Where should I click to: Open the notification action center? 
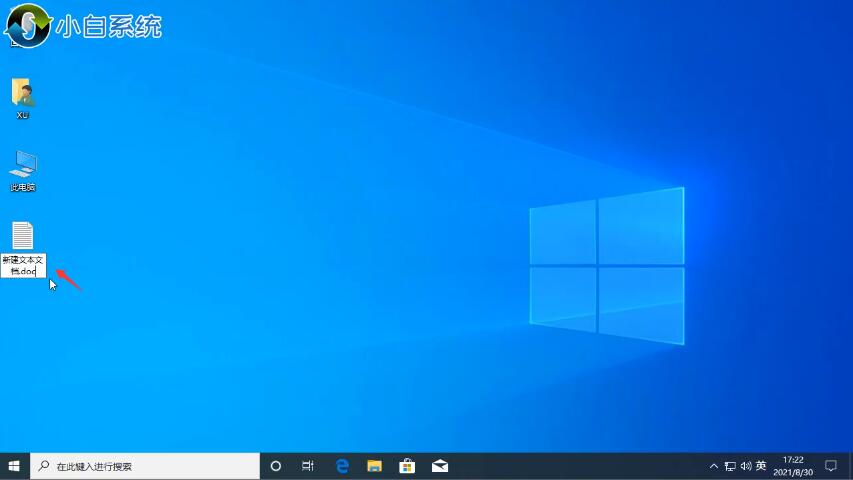830,466
